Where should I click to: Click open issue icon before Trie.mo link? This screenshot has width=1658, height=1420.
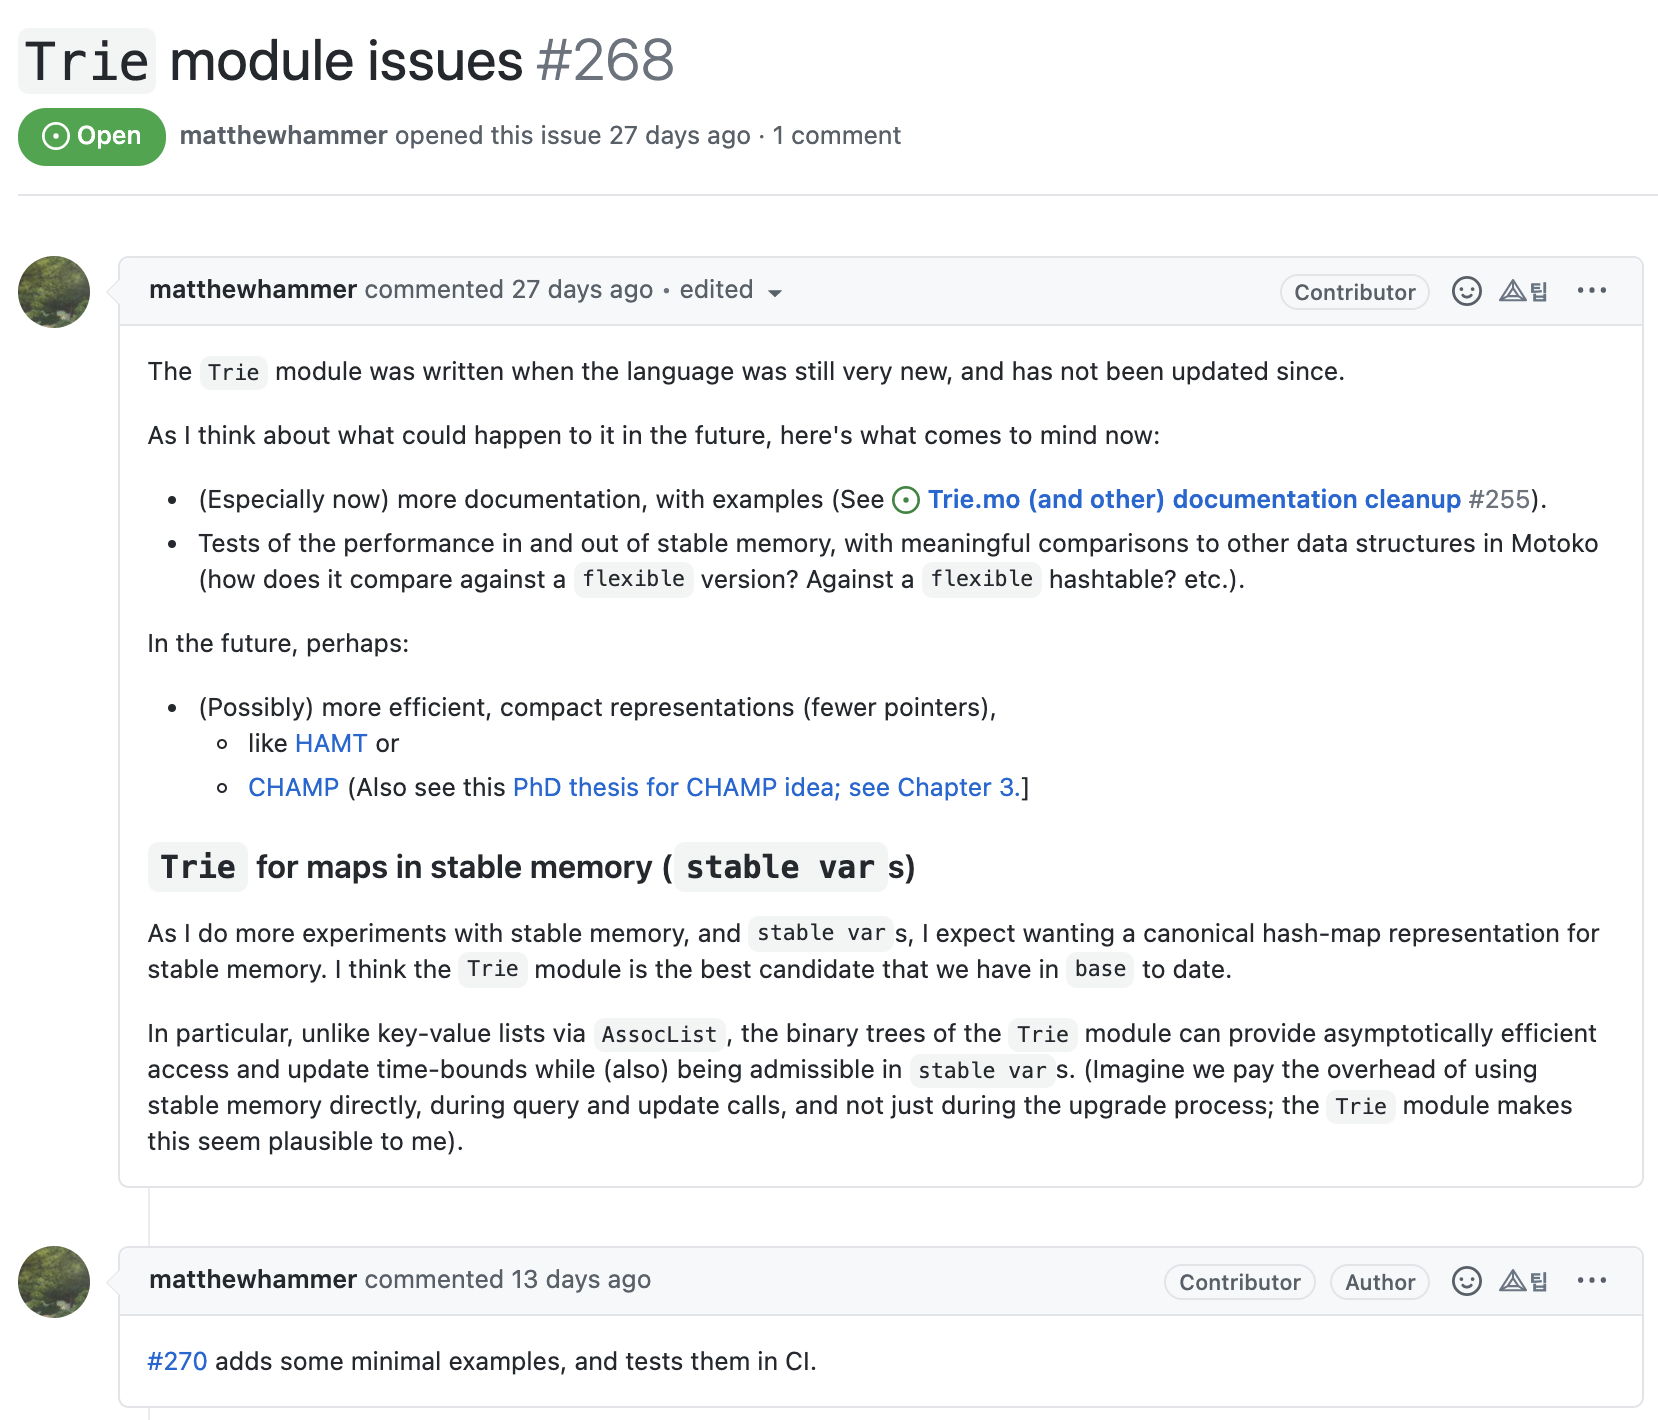coord(906,500)
